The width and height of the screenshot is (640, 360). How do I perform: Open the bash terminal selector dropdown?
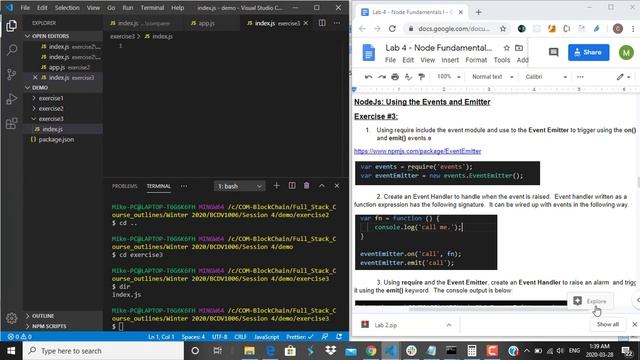[239, 186]
